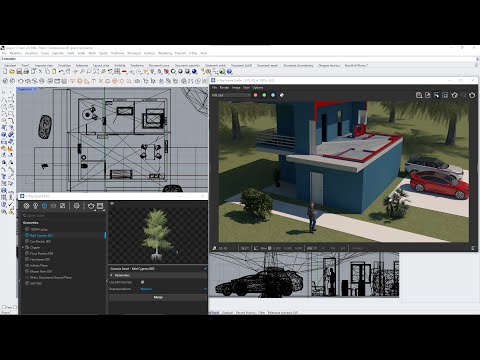The image size is (480, 360).
Task: Click the cypress tree preview thumbnail
Action: coord(158,234)
